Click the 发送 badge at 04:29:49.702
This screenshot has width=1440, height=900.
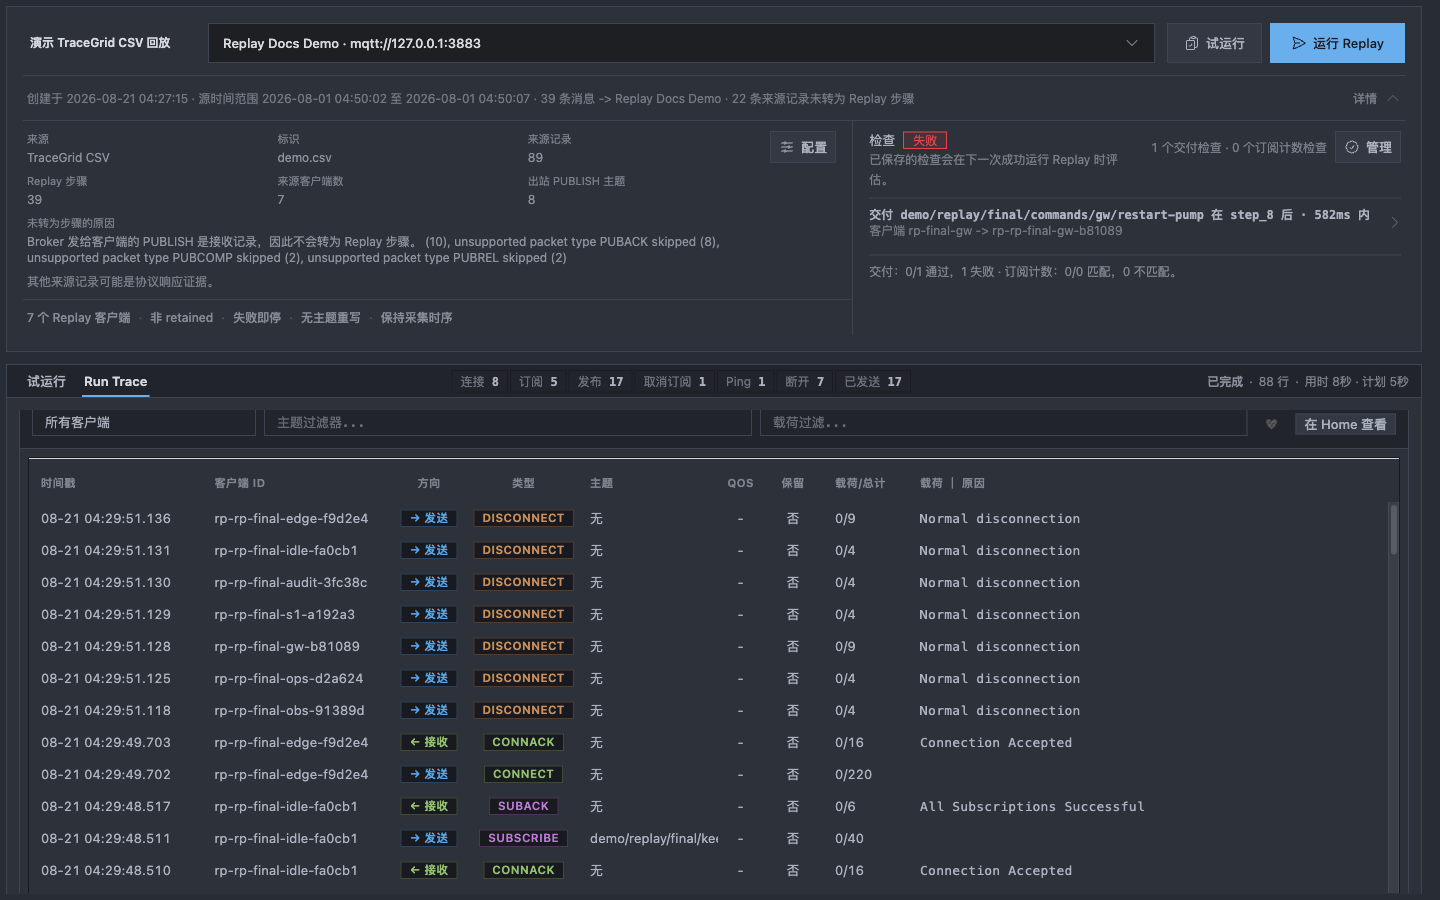point(429,774)
